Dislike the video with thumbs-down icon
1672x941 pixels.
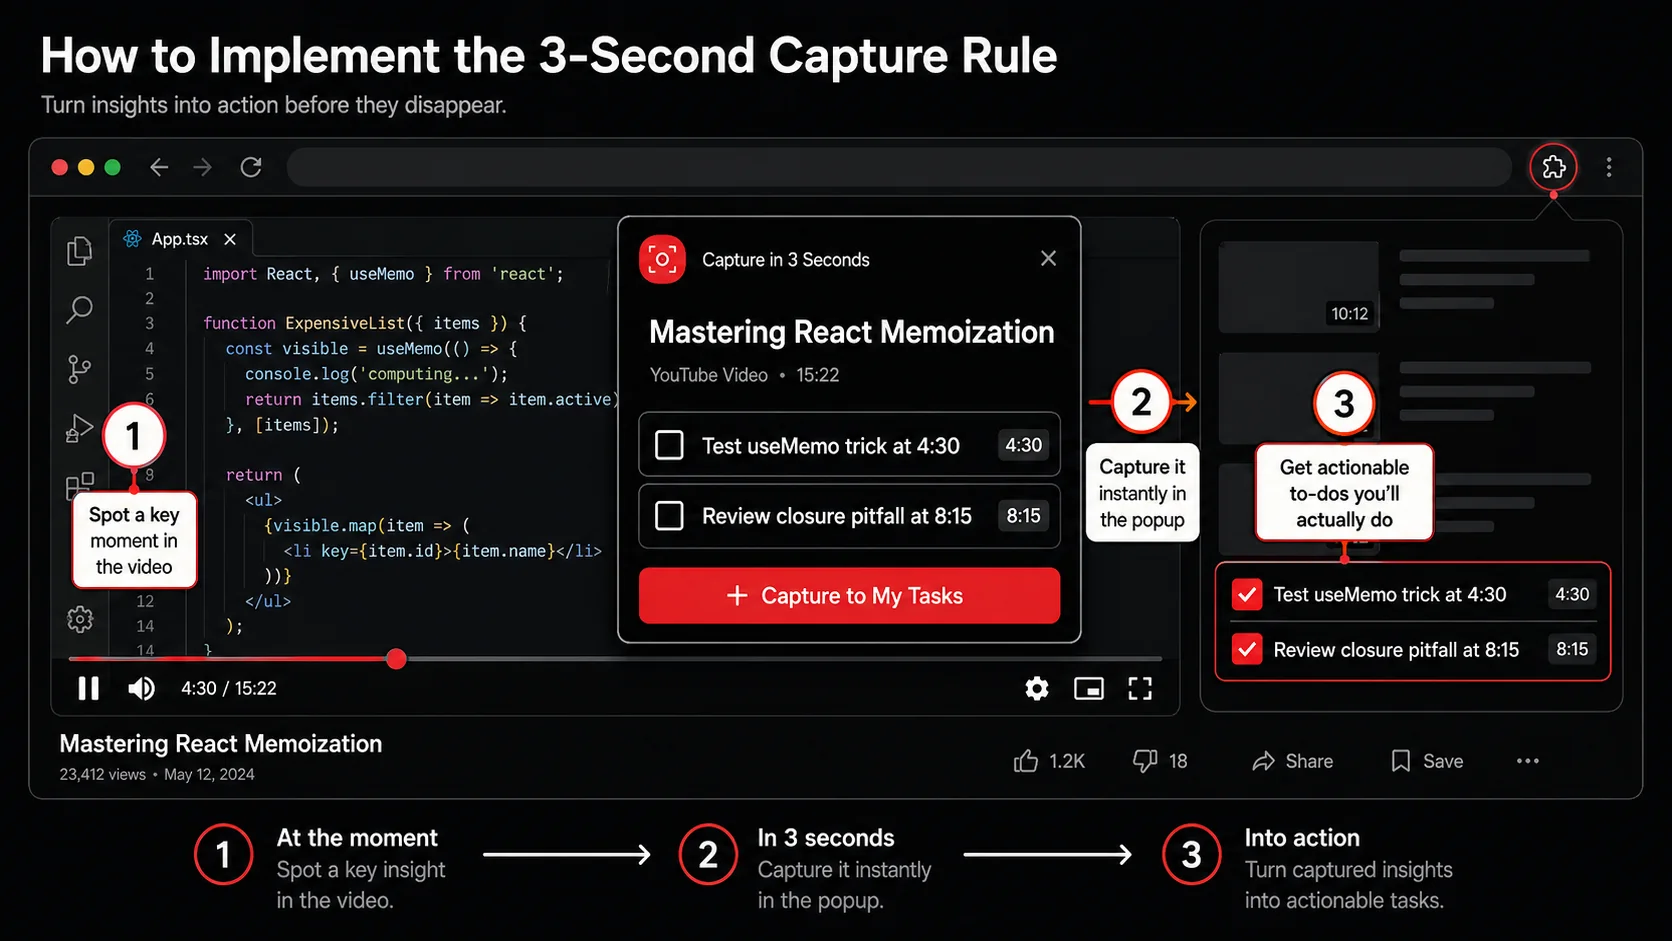pos(1145,761)
